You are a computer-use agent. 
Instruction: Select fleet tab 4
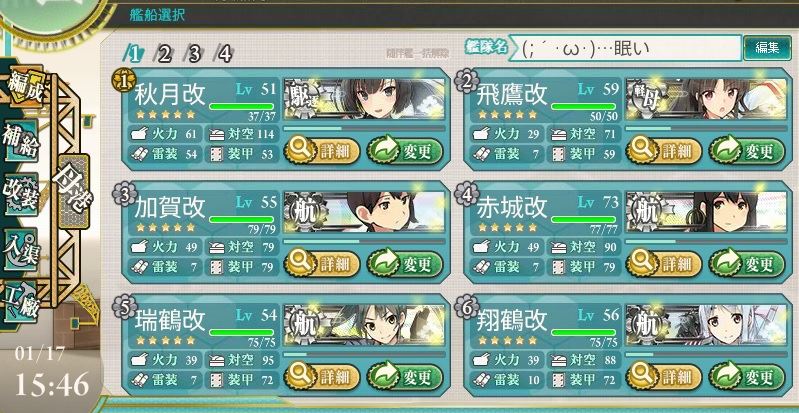224,54
